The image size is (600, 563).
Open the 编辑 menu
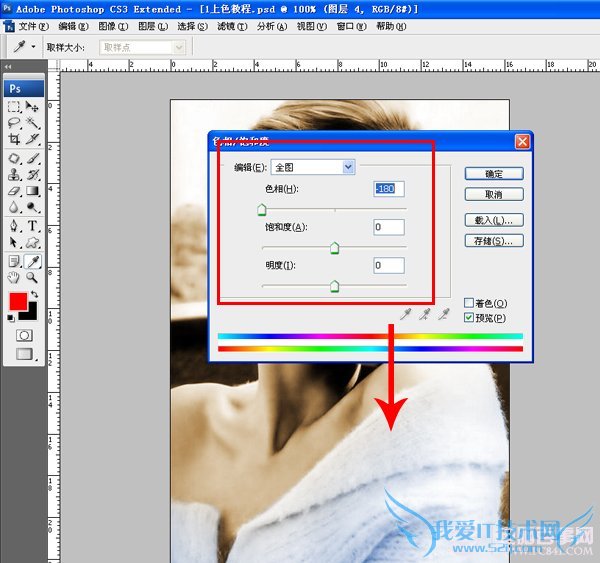pyautogui.click(x=73, y=26)
